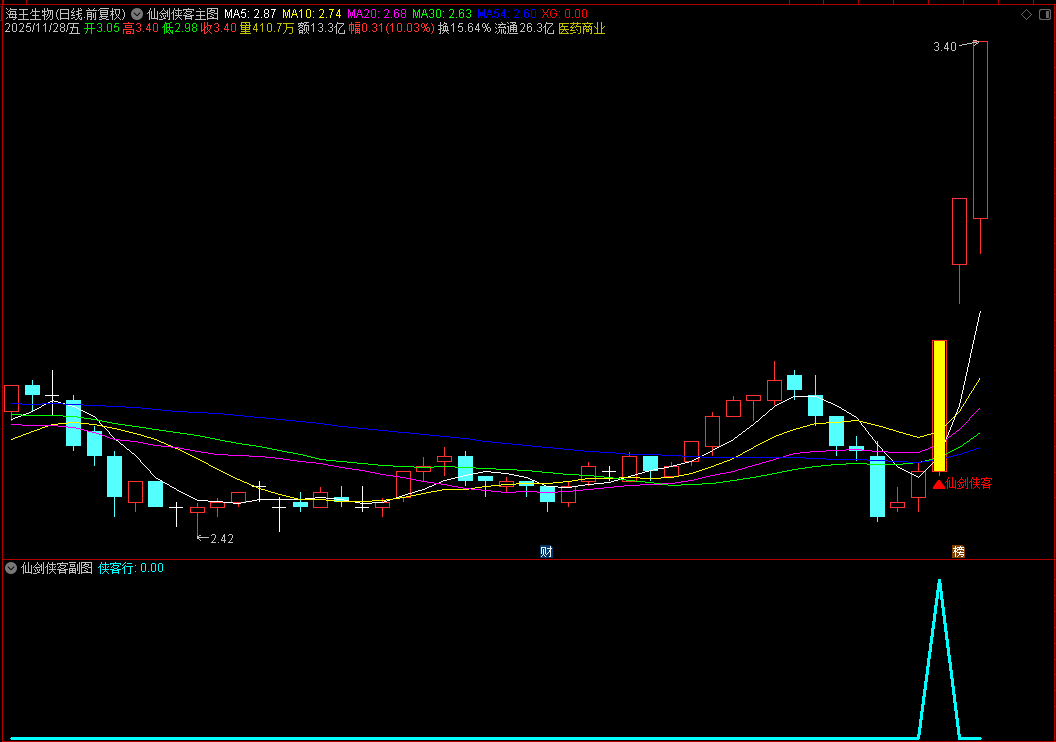
Task: Open the dropdown arrow beside 仙剑侠客主图
Action: tap(137, 13)
